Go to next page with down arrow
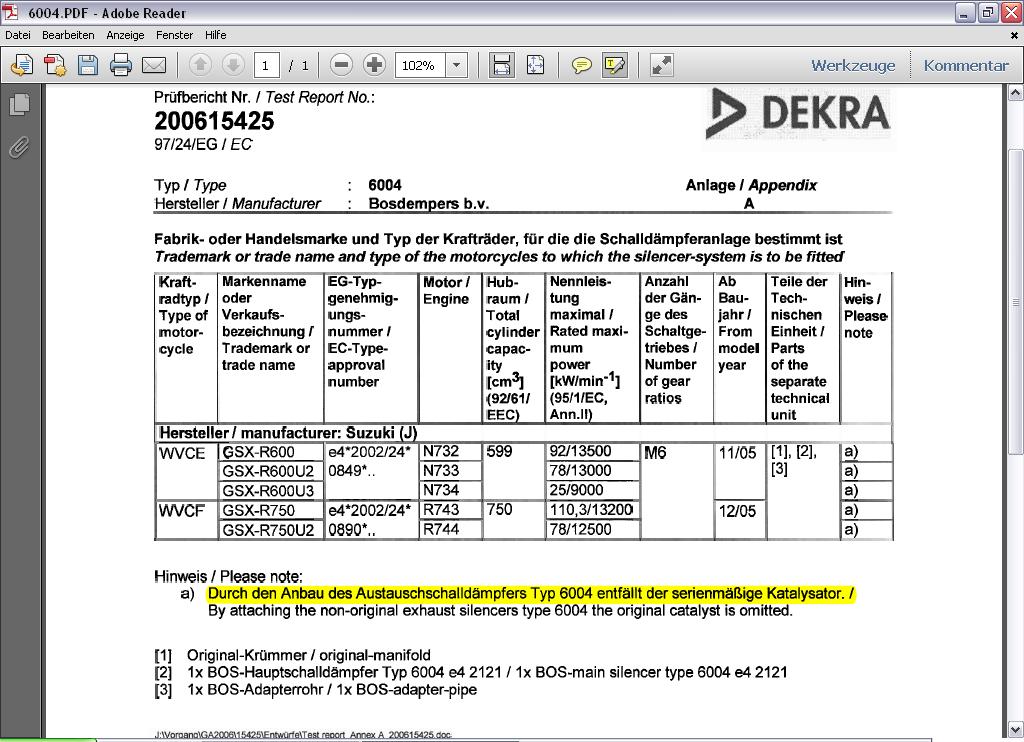Viewport: 1024px width, 742px height. click(233, 65)
